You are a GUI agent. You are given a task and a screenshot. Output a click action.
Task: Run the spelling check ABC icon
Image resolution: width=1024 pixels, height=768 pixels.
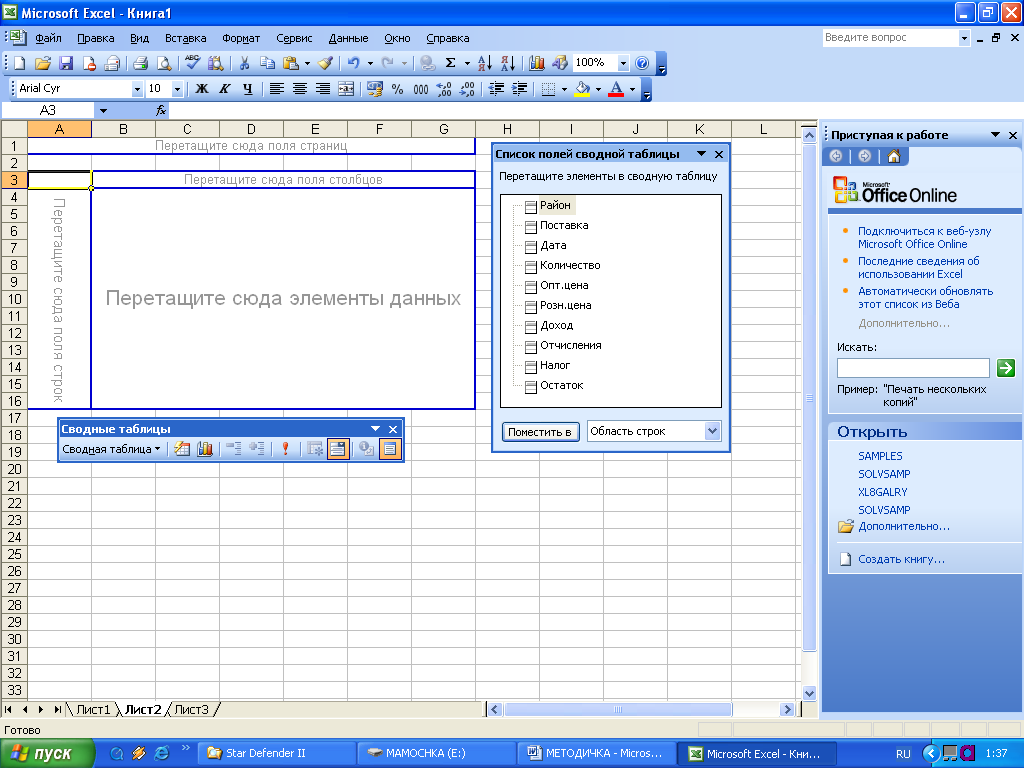pyautogui.click(x=192, y=62)
